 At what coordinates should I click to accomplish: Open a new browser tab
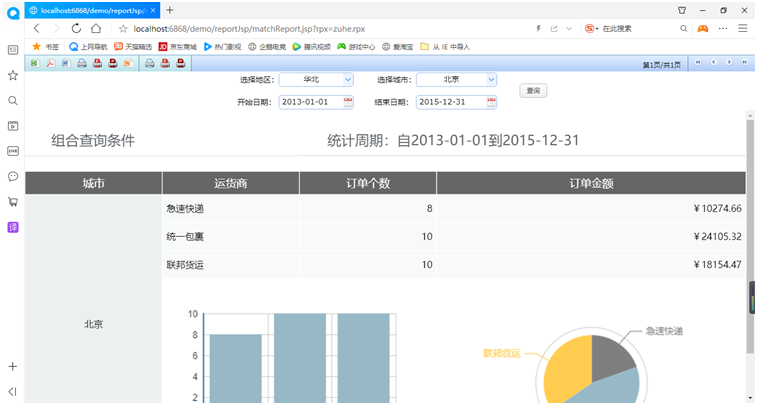click(170, 10)
